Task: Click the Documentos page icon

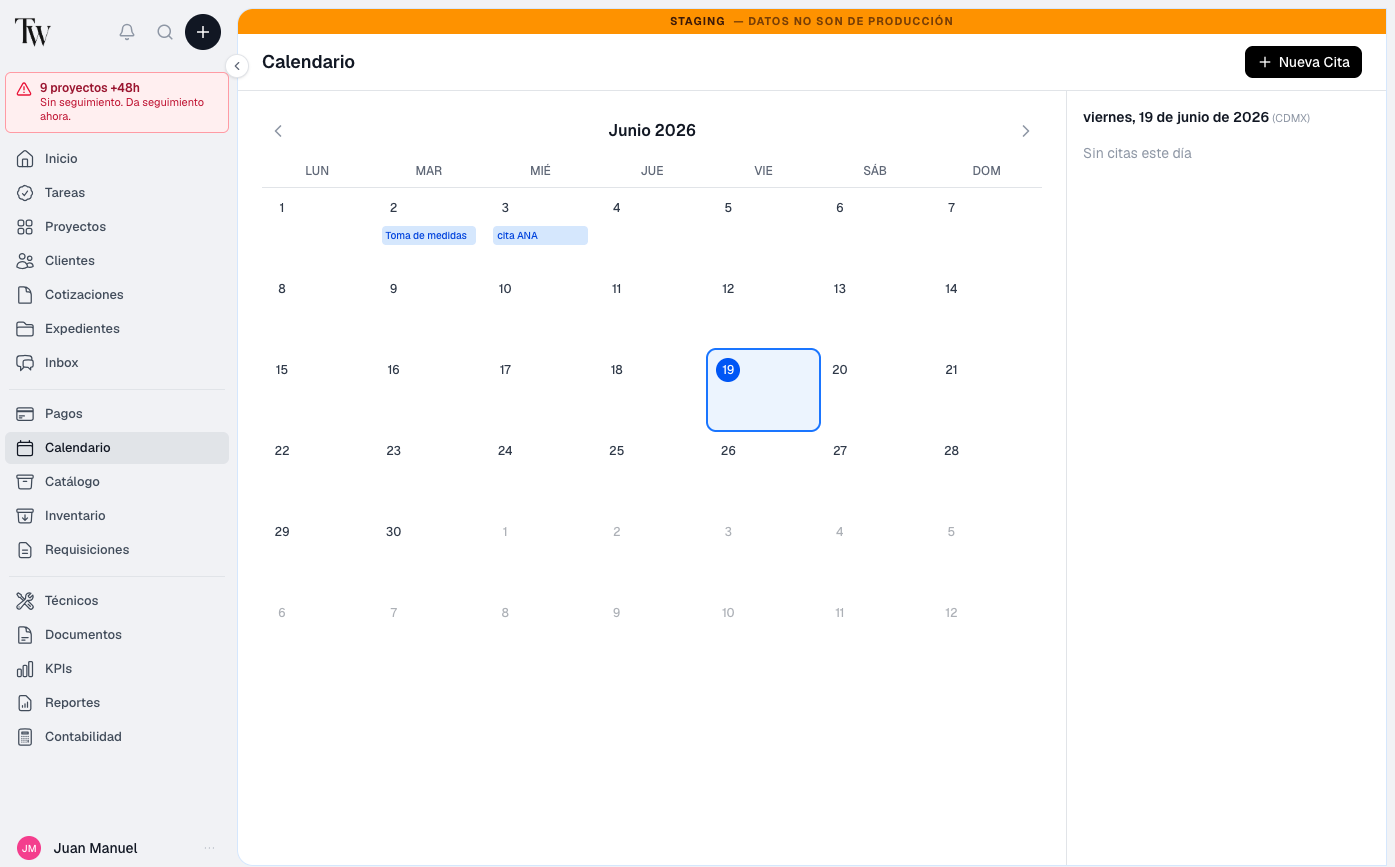Action: (x=26, y=635)
